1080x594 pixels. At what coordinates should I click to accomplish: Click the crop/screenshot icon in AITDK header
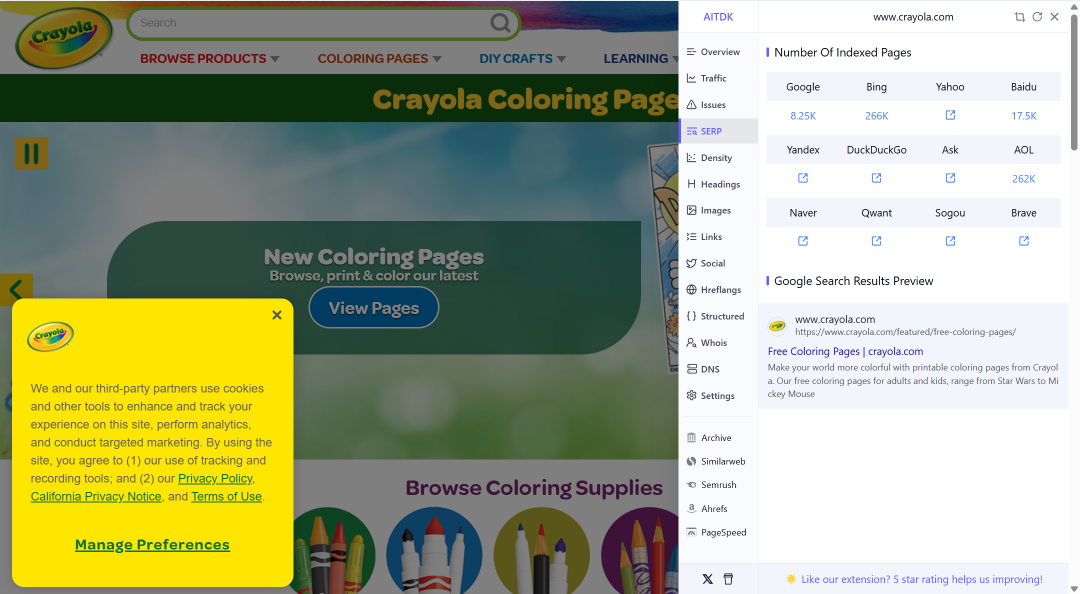(x=1020, y=17)
